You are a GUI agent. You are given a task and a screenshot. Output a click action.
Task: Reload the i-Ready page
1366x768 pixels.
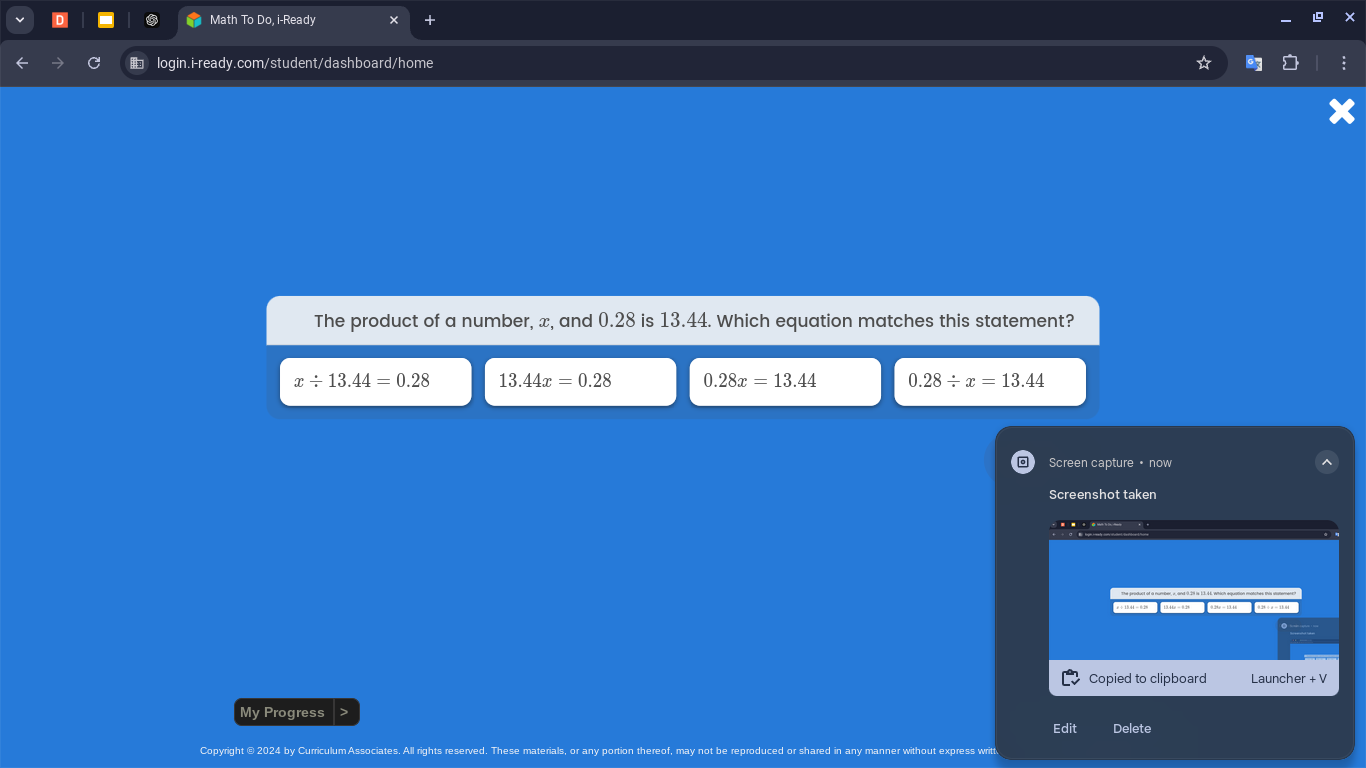click(94, 63)
